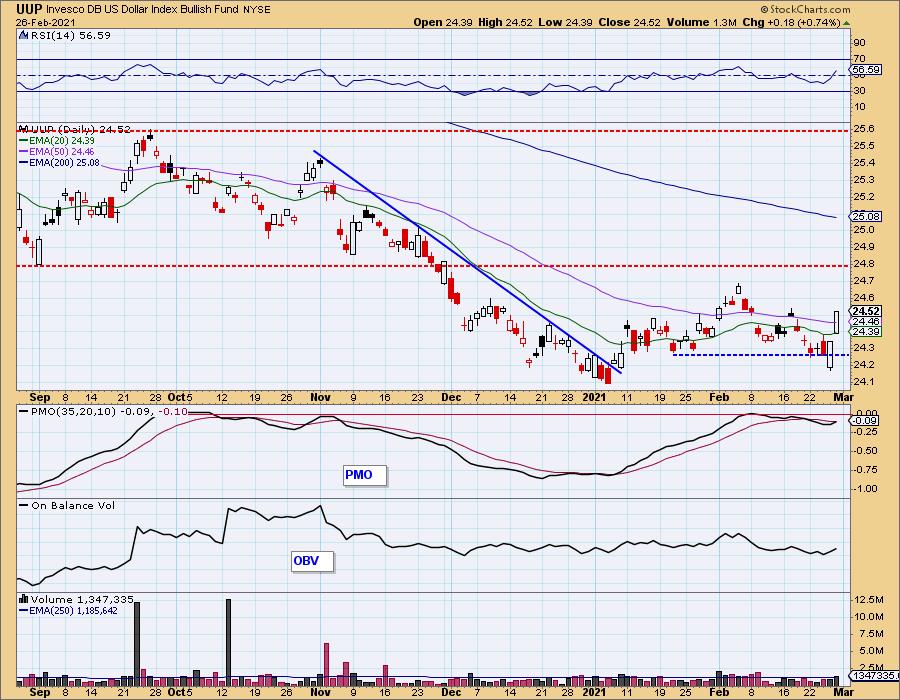Click the 24.8 price axis label
The width and height of the screenshot is (900, 700).
coord(864,264)
